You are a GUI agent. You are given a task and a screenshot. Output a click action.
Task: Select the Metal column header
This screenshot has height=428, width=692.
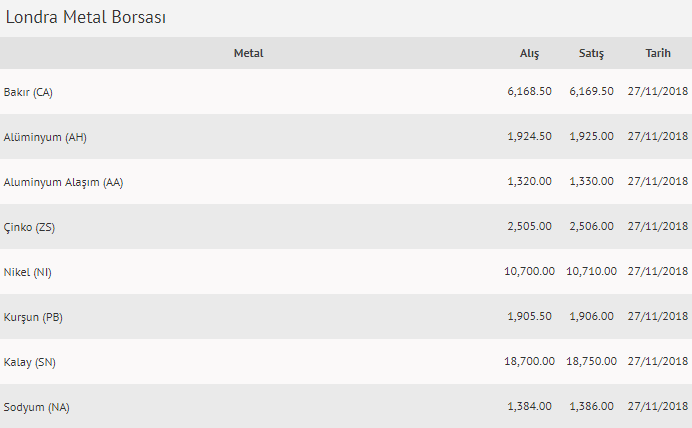248,53
